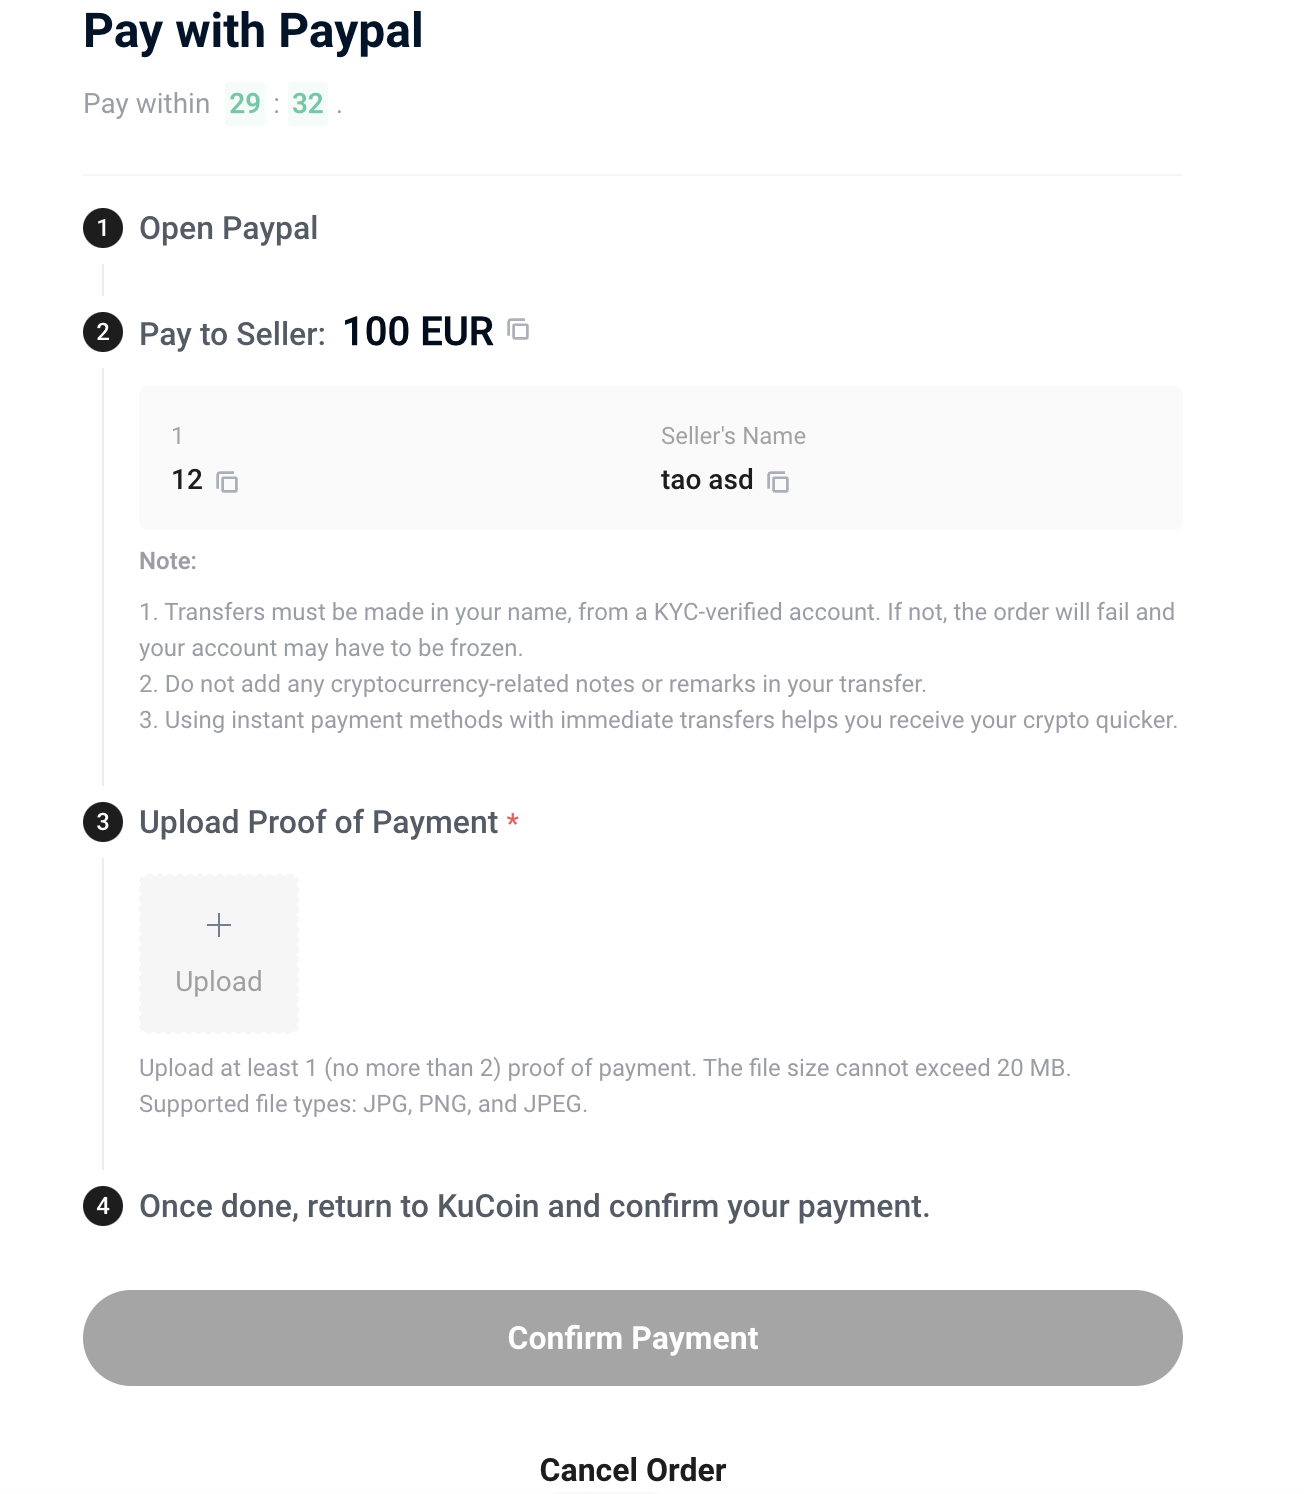Copy the account value 12
This screenshot has width=1304, height=1494.
(x=227, y=482)
